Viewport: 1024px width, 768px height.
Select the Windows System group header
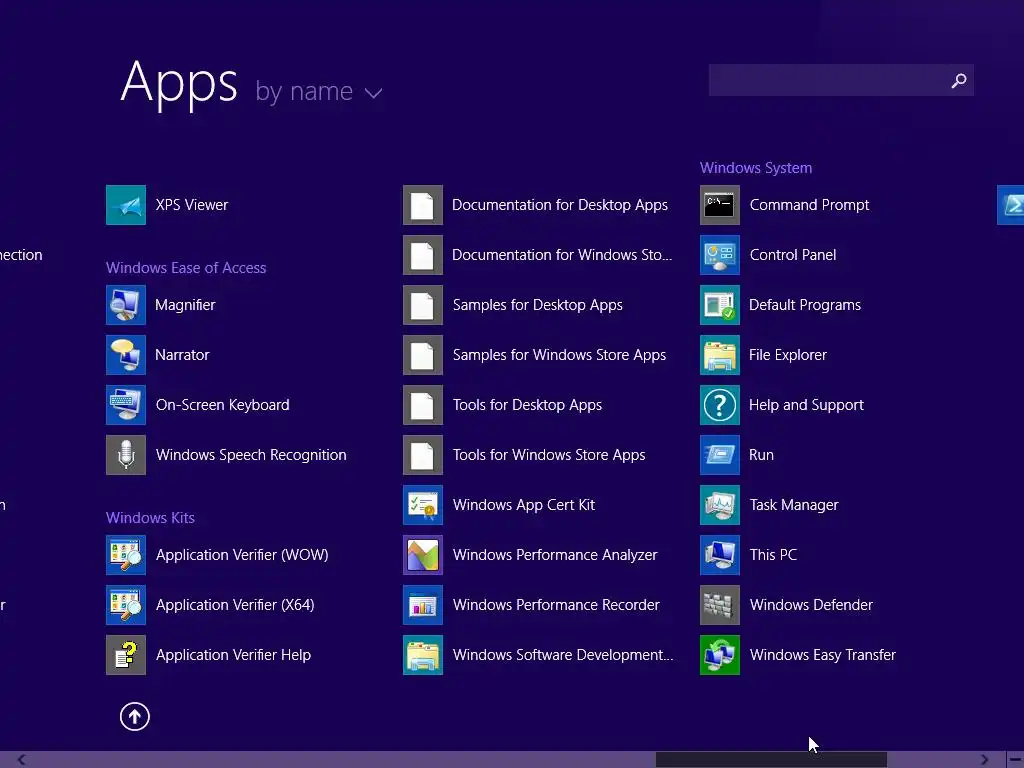pyautogui.click(x=756, y=168)
